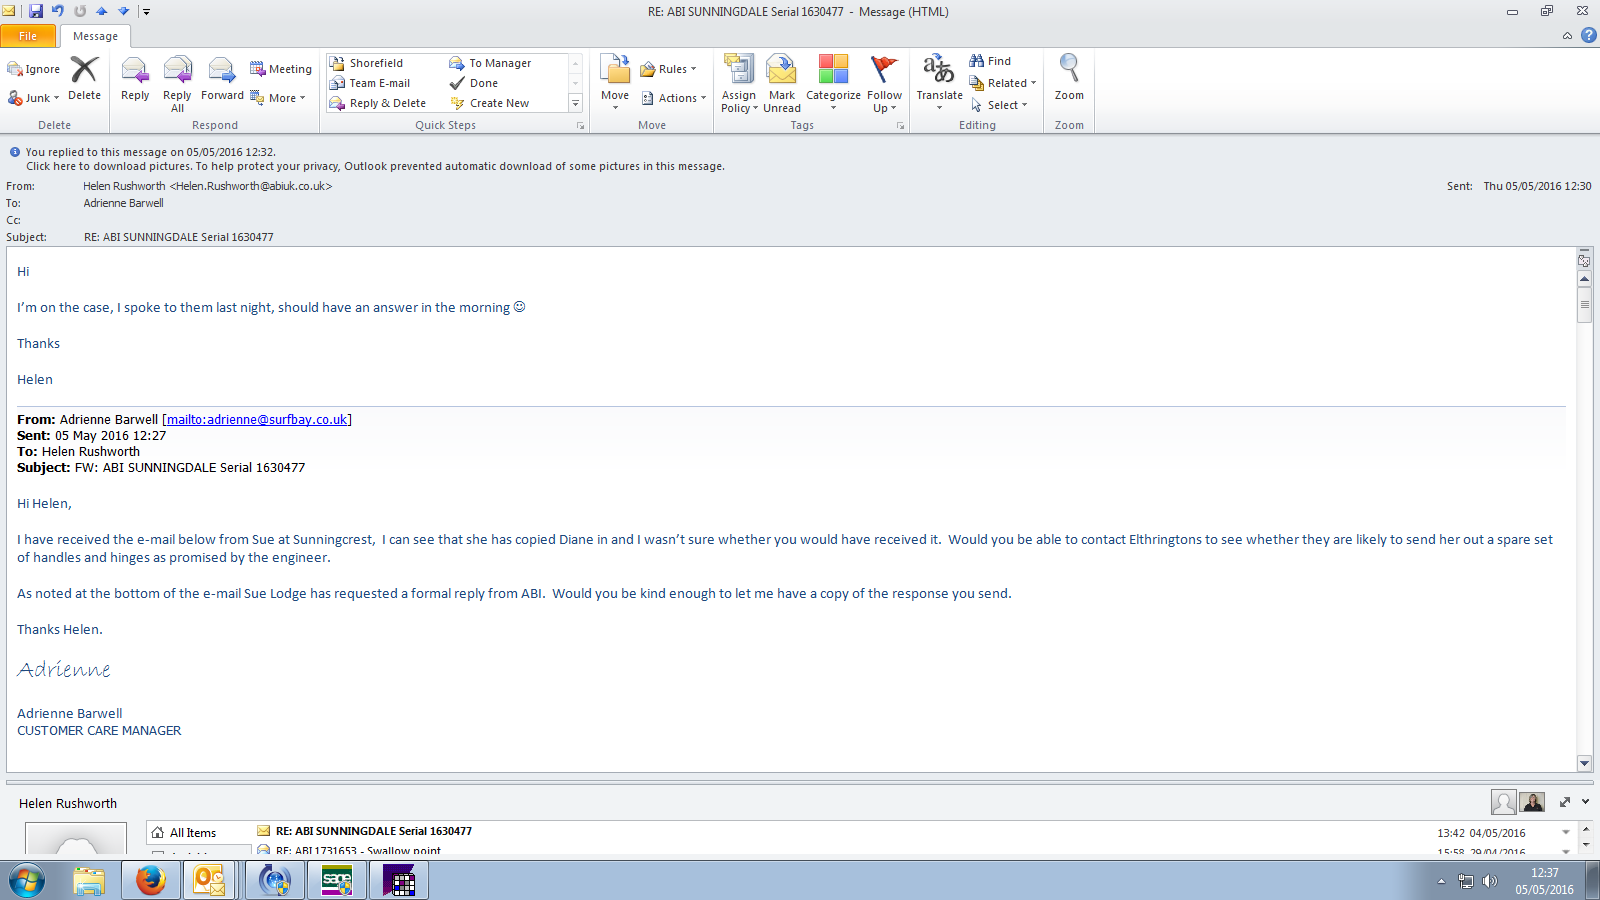
Task: Open the Rules dropdown
Action: tap(668, 69)
